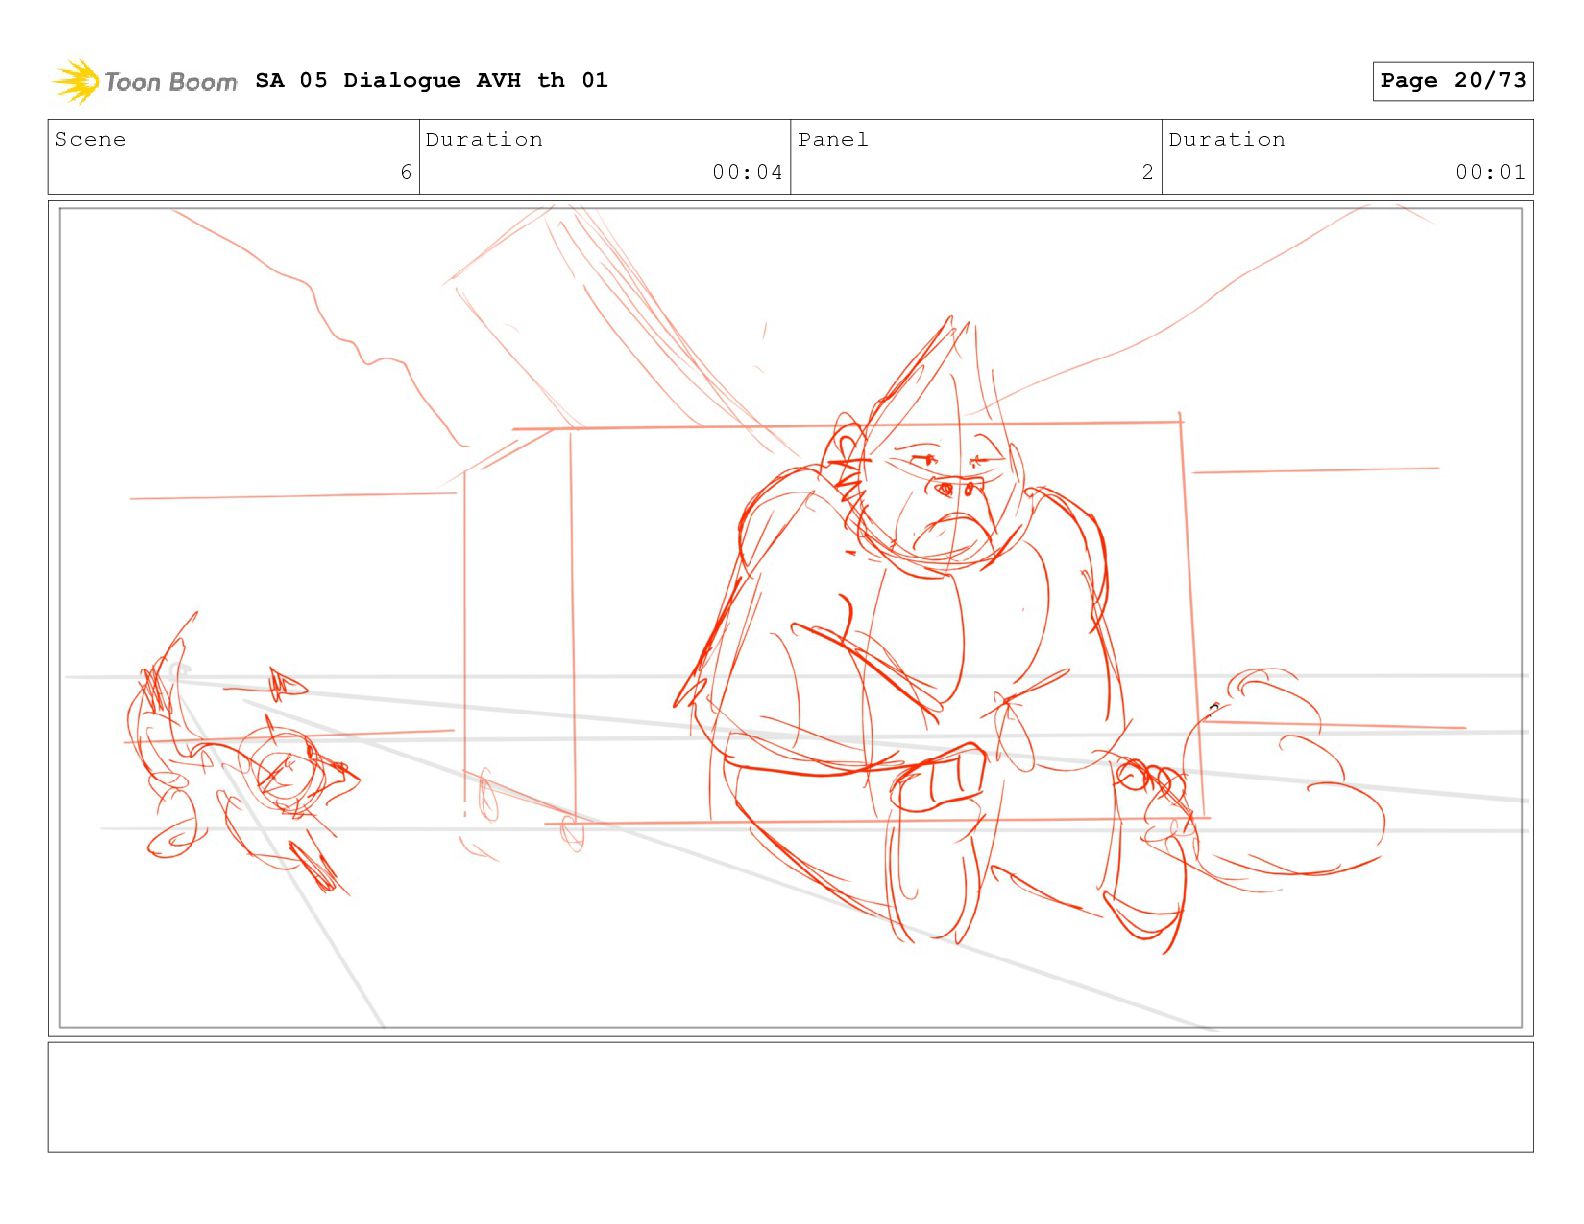Screen dimensions: 1584x1224
Task: Click the panel duration value 00:01
Action: pos(1490,172)
